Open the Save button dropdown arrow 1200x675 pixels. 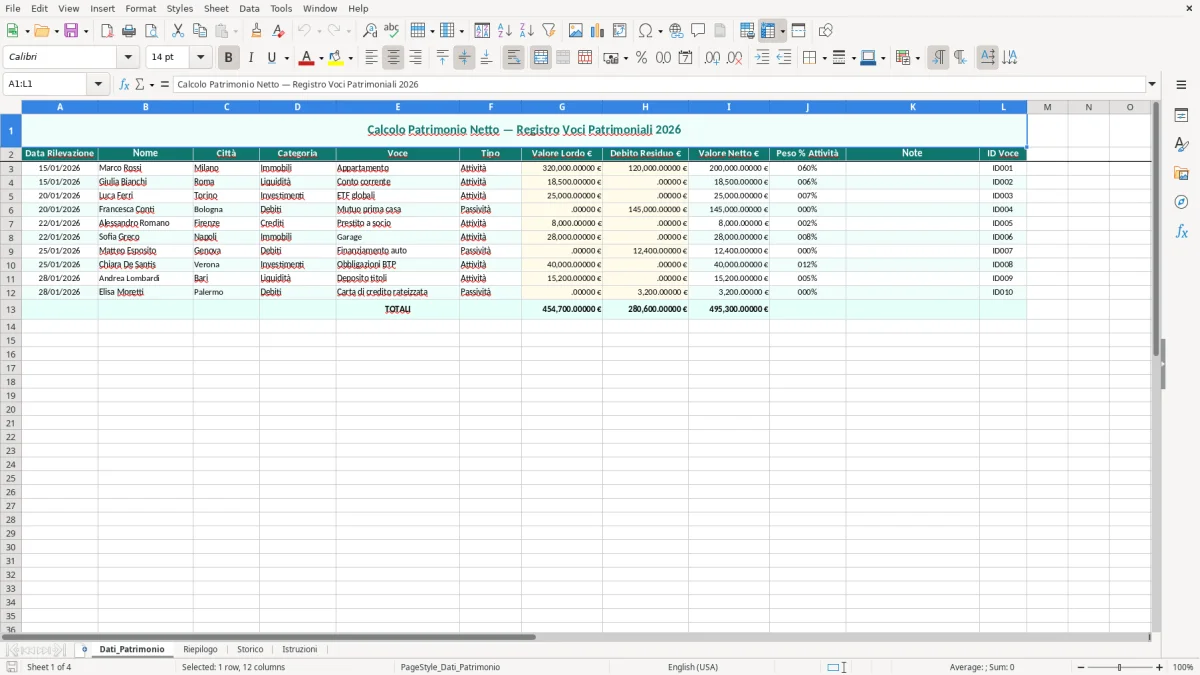86,31
